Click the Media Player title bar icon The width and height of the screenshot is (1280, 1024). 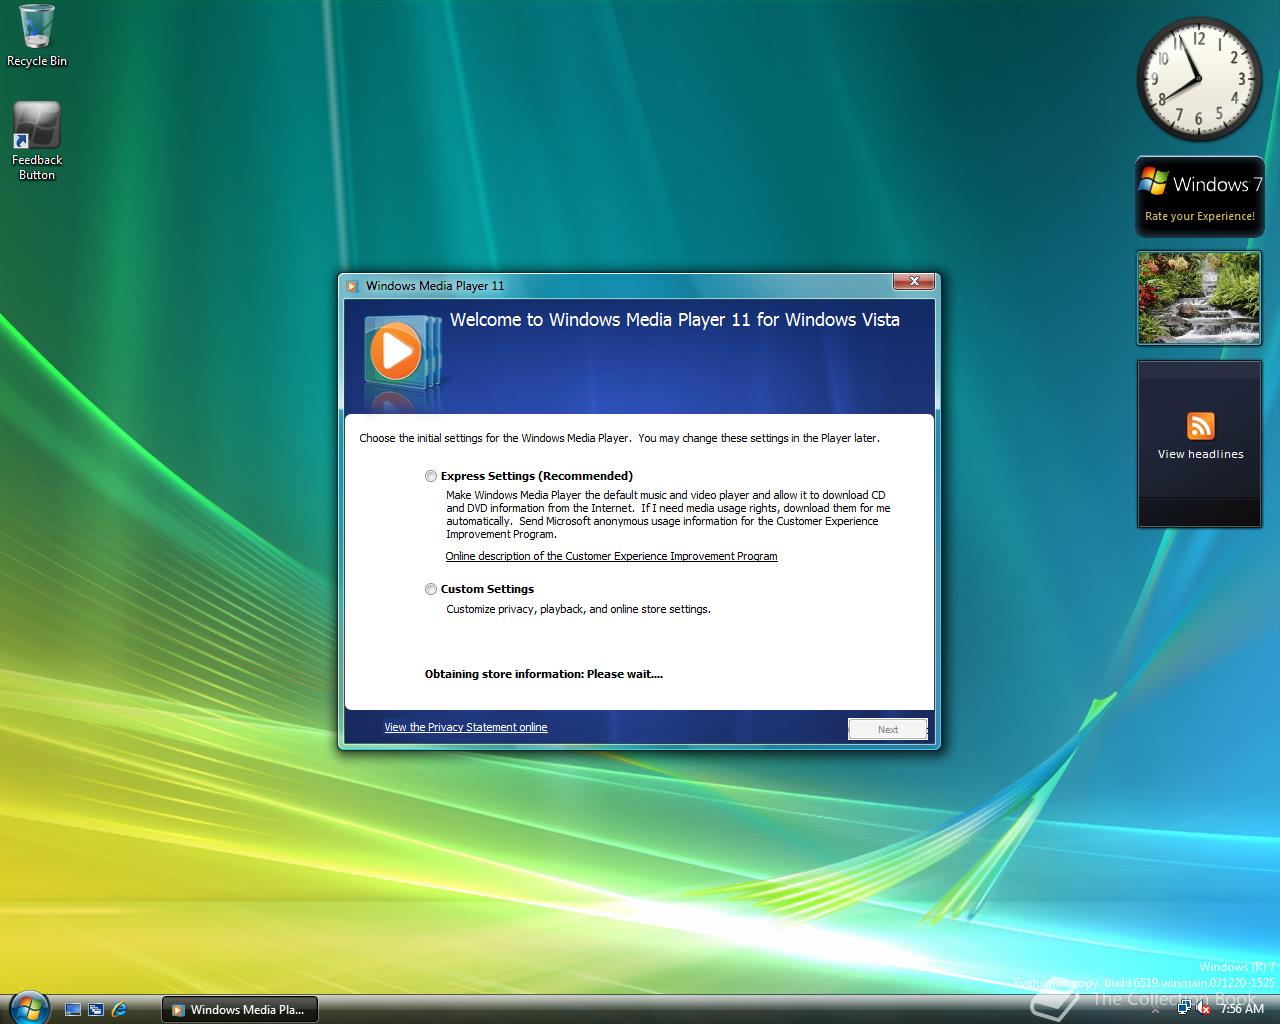pos(352,286)
